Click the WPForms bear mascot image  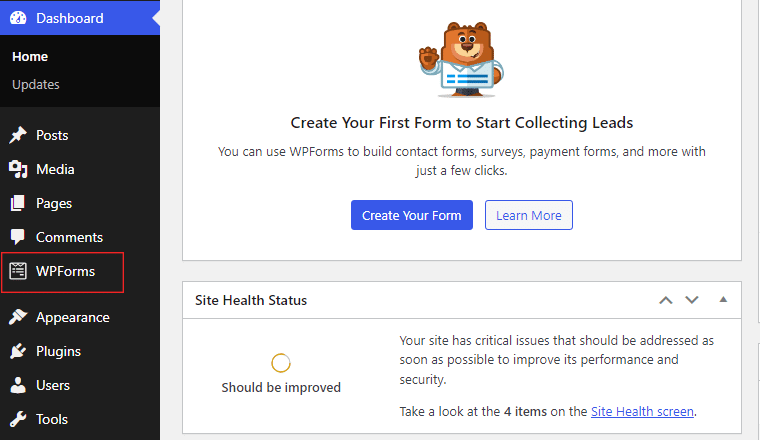pyautogui.click(x=461, y=60)
